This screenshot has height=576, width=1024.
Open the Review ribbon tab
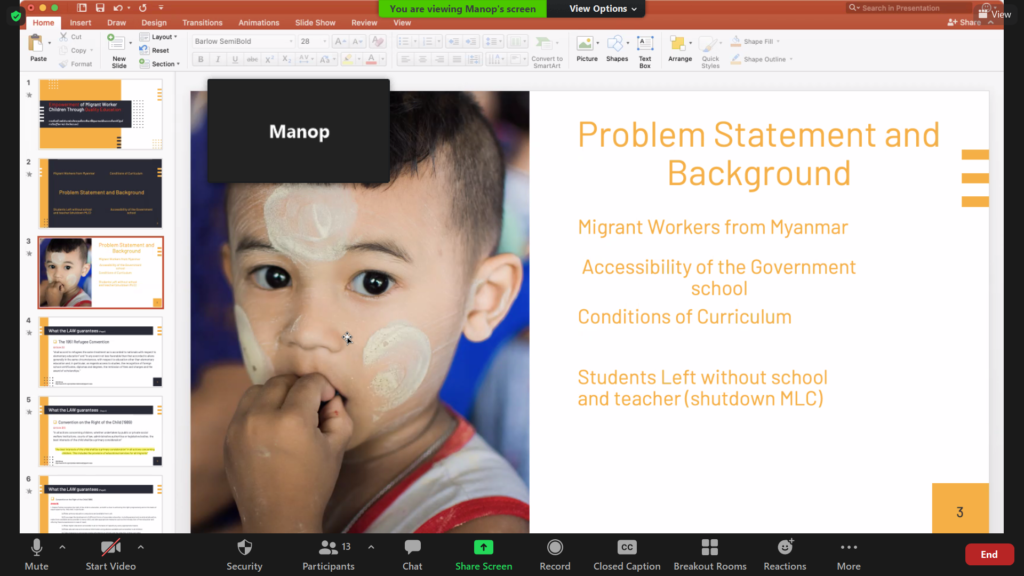[364, 23]
